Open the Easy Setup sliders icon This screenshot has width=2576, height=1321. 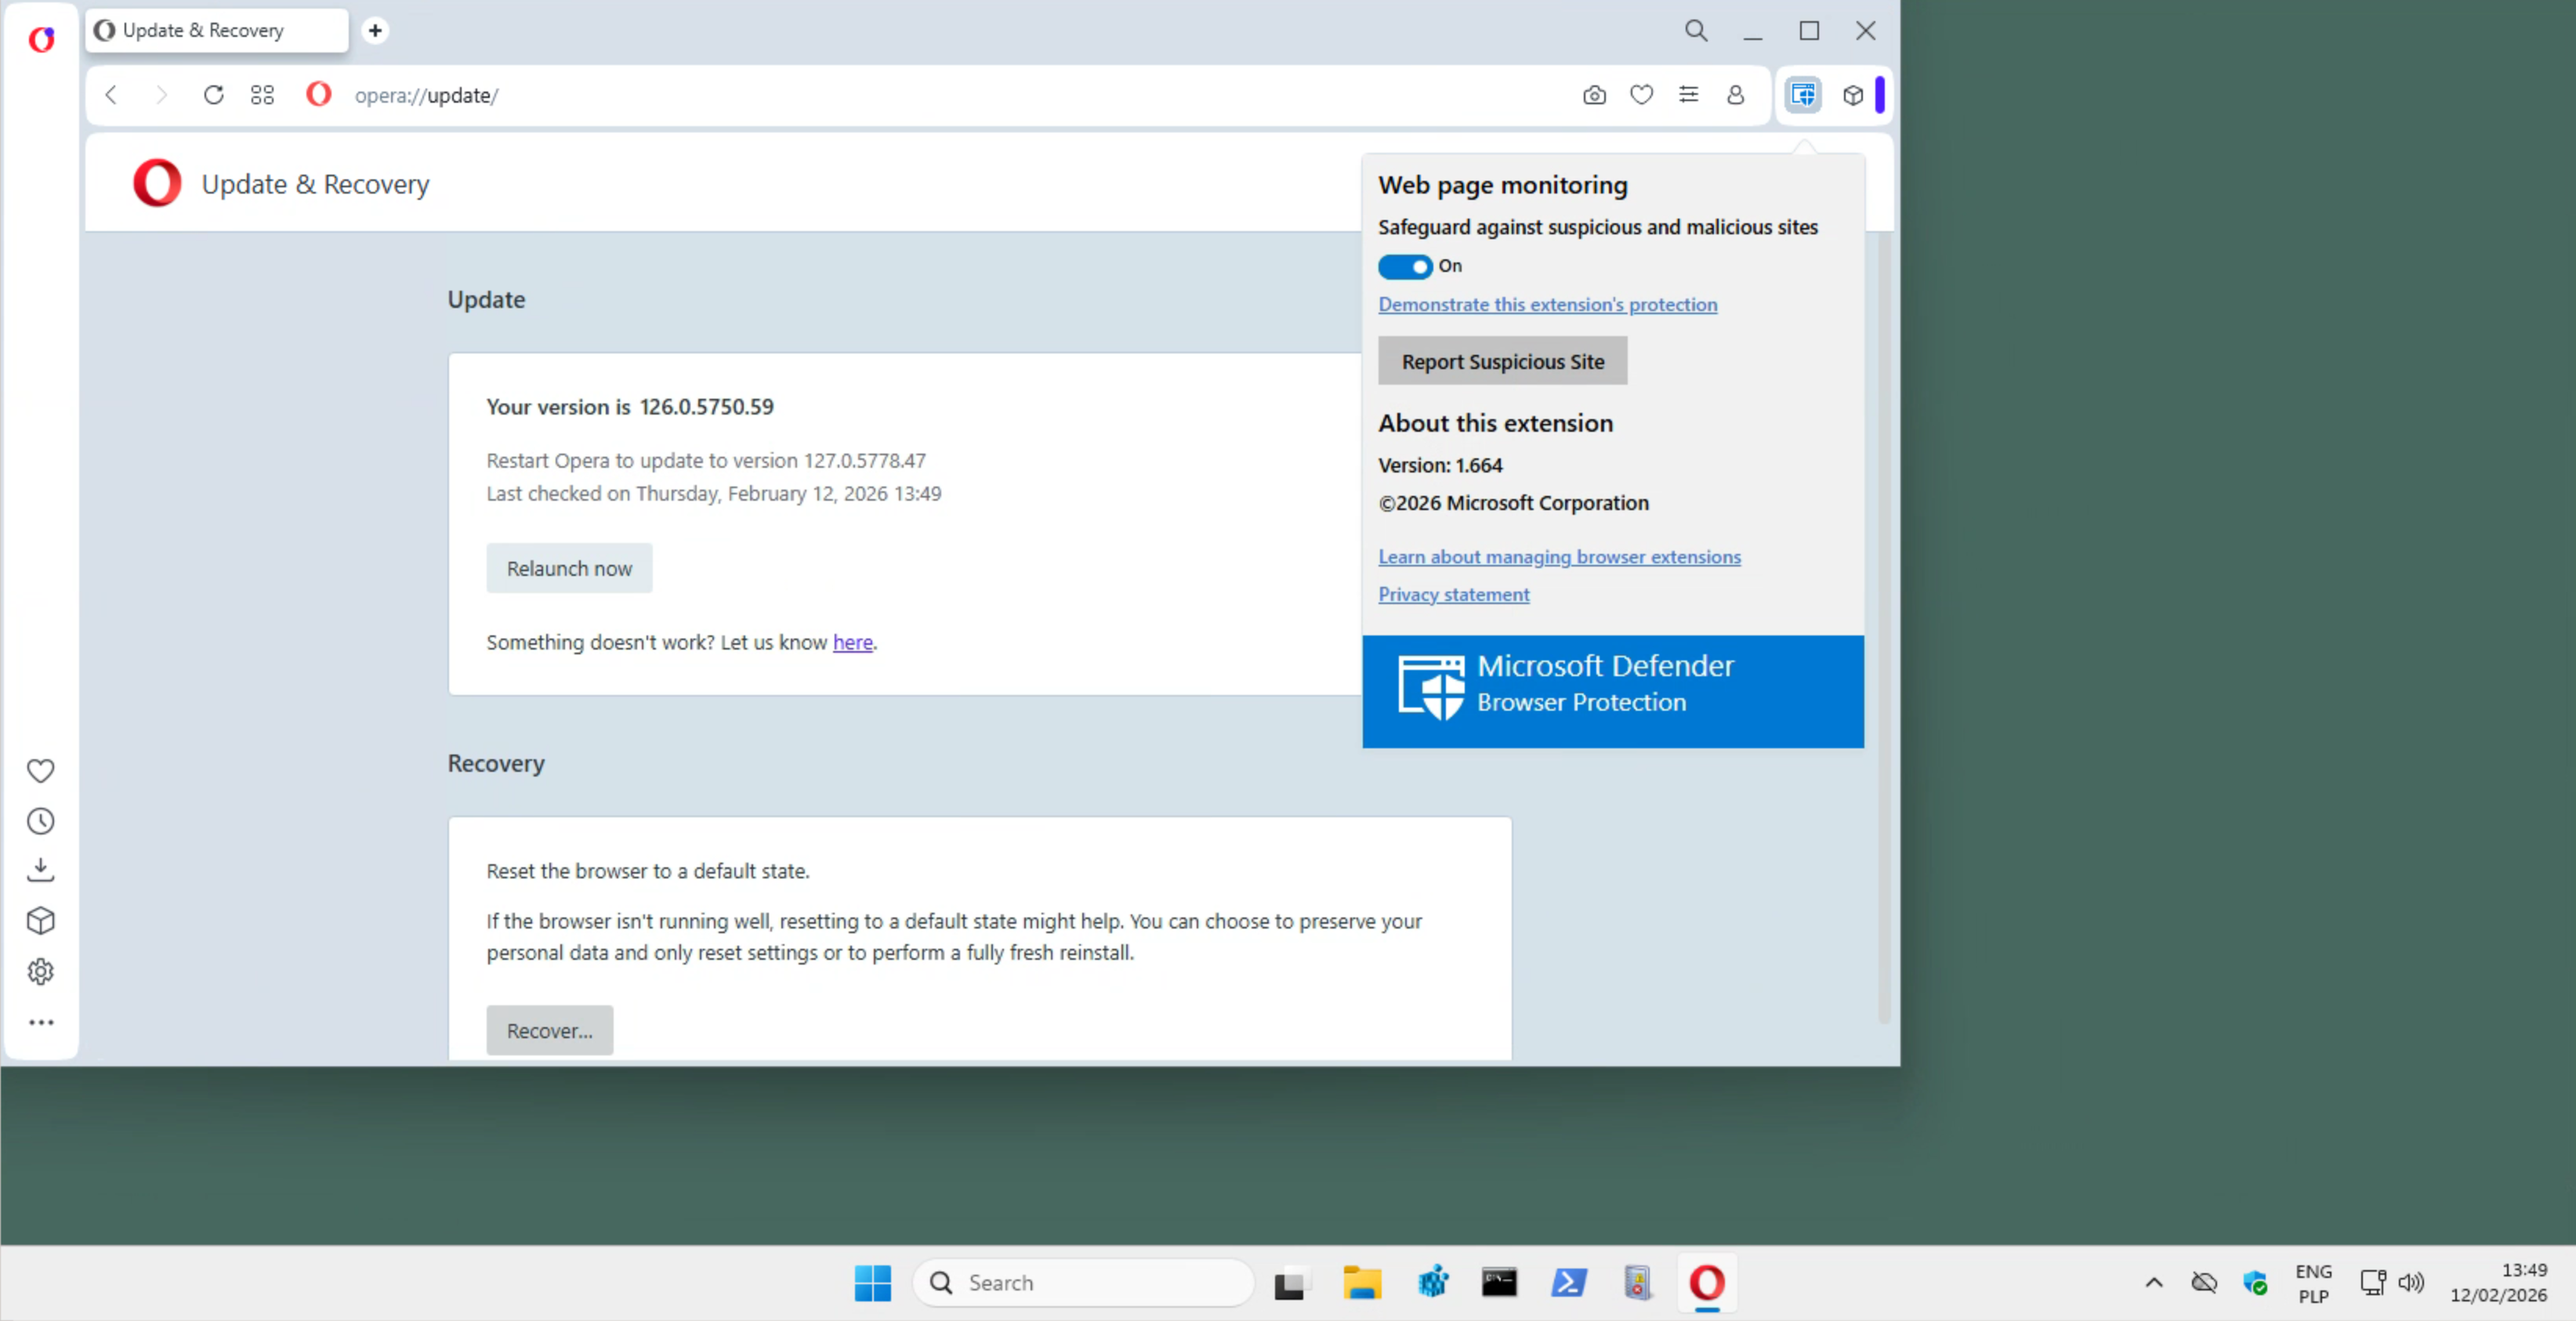(1688, 95)
